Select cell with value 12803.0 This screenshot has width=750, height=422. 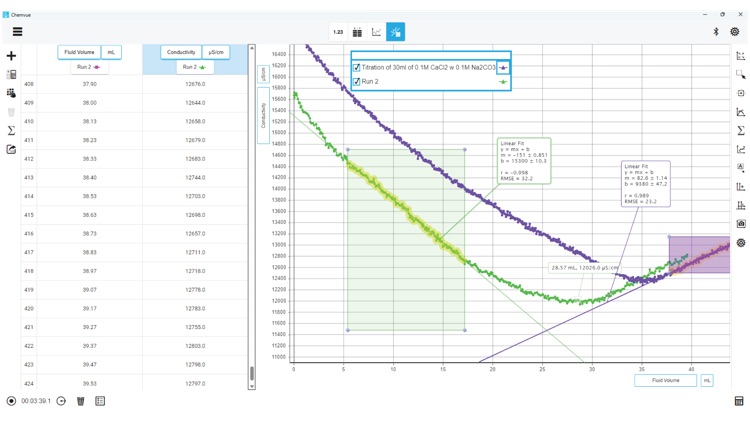pyautogui.click(x=195, y=346)
